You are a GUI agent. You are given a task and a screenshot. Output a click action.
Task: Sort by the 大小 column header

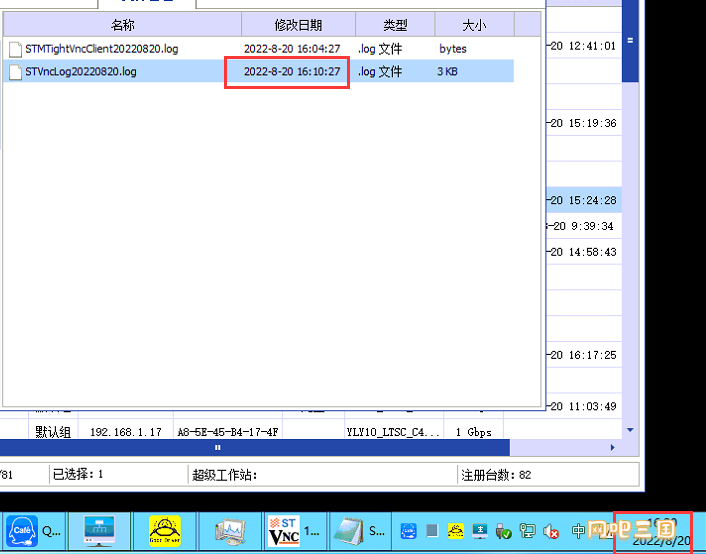474,25
